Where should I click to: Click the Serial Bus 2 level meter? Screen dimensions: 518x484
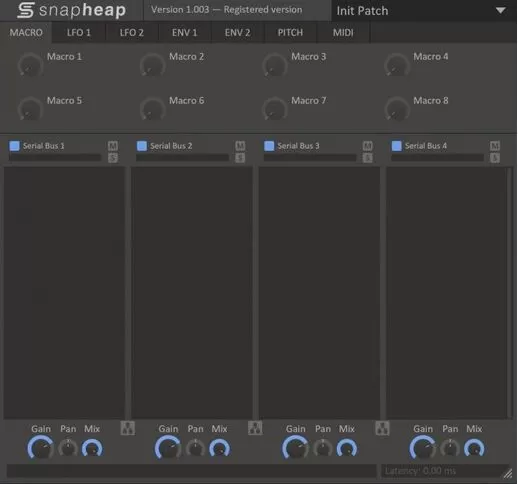point(182,158)
